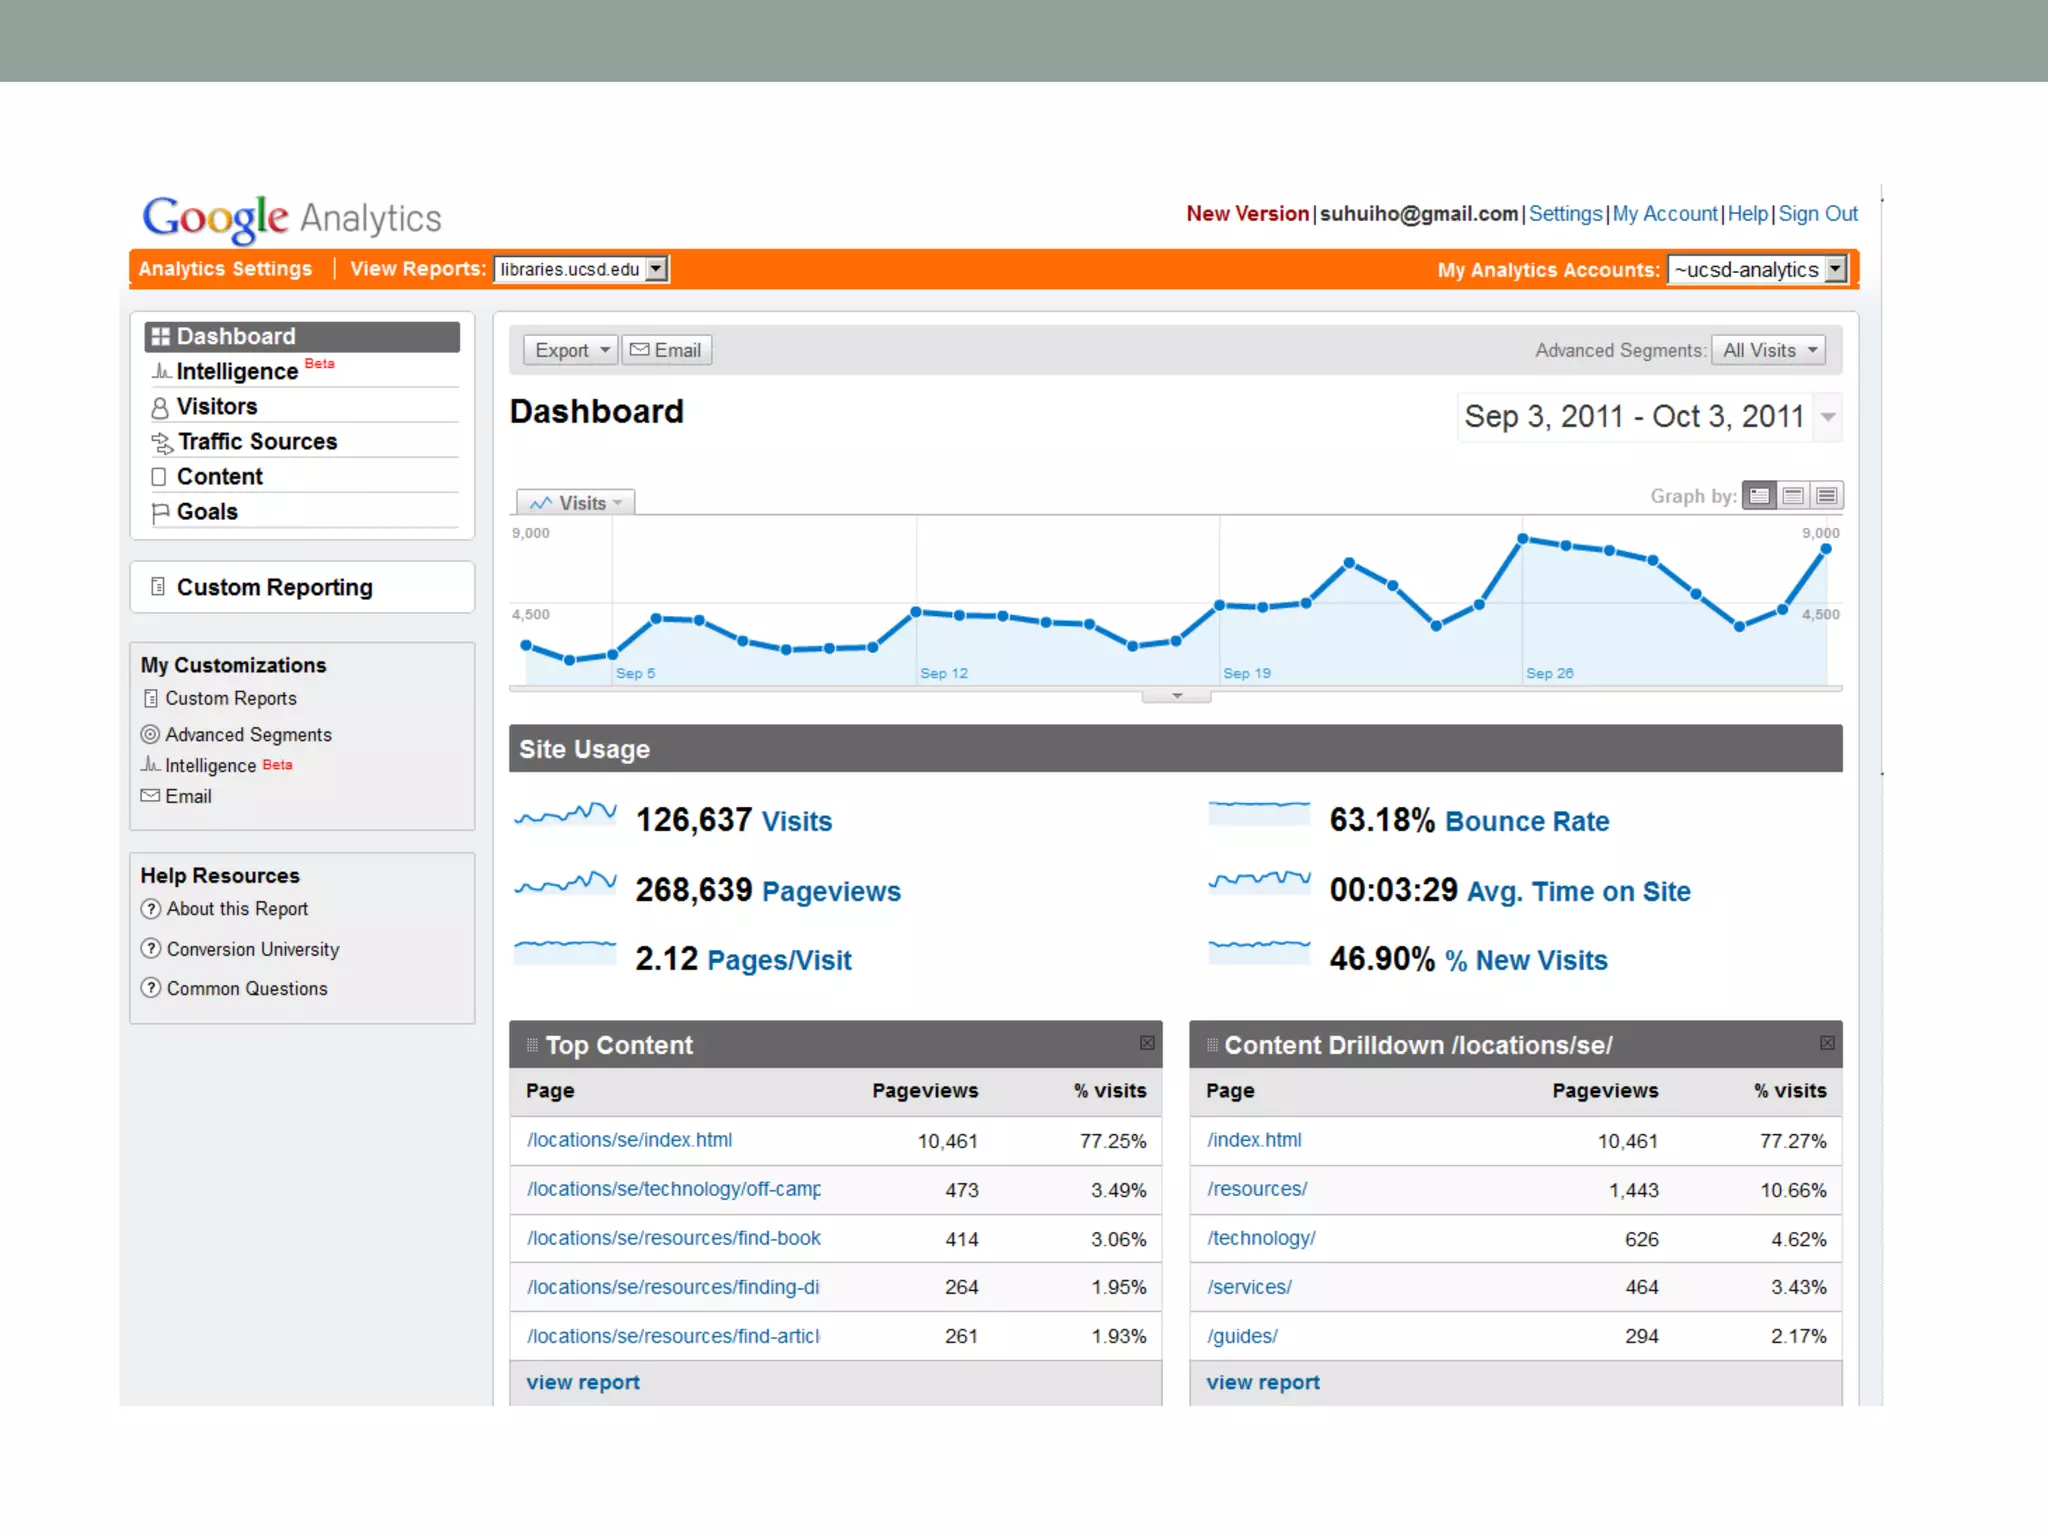The image size is (2048, 1536).
Task: Click the Email envelope button in the toolbar
Action: (666, 350)
